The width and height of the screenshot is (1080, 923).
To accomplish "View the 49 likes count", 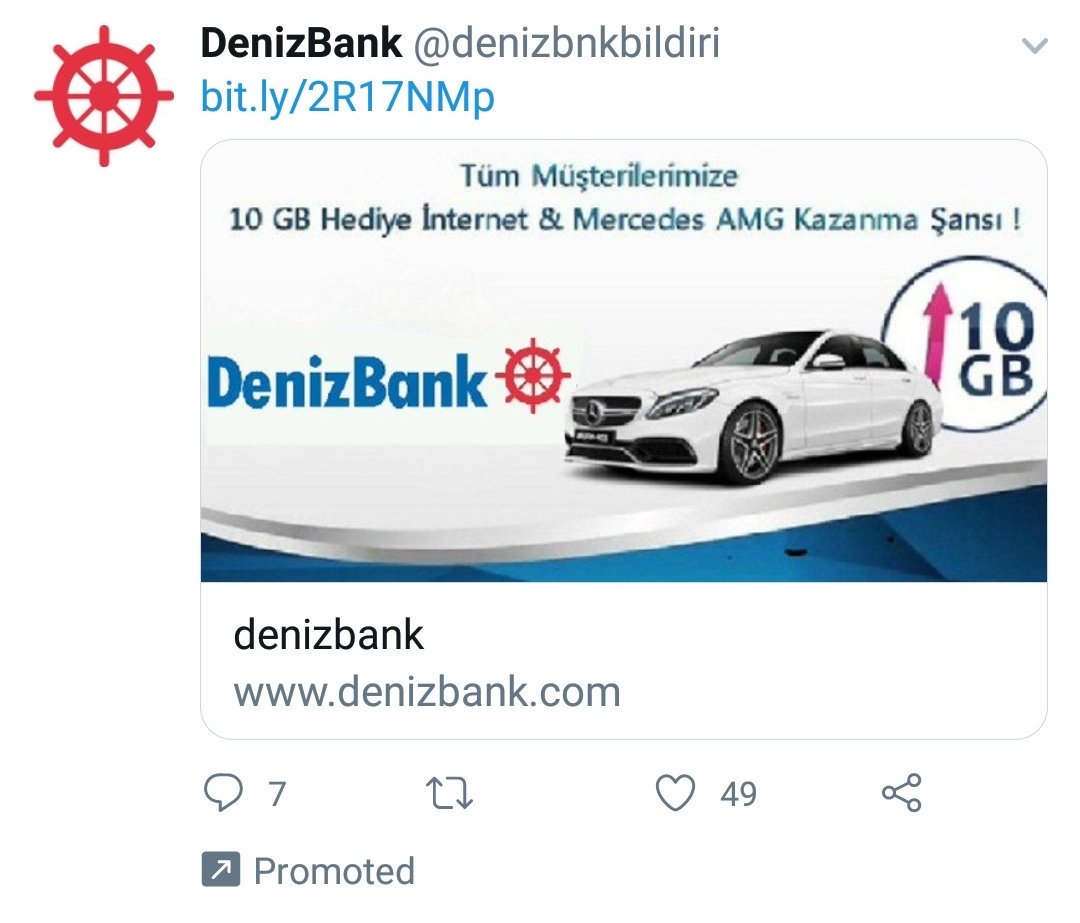I will coord(738,794).
